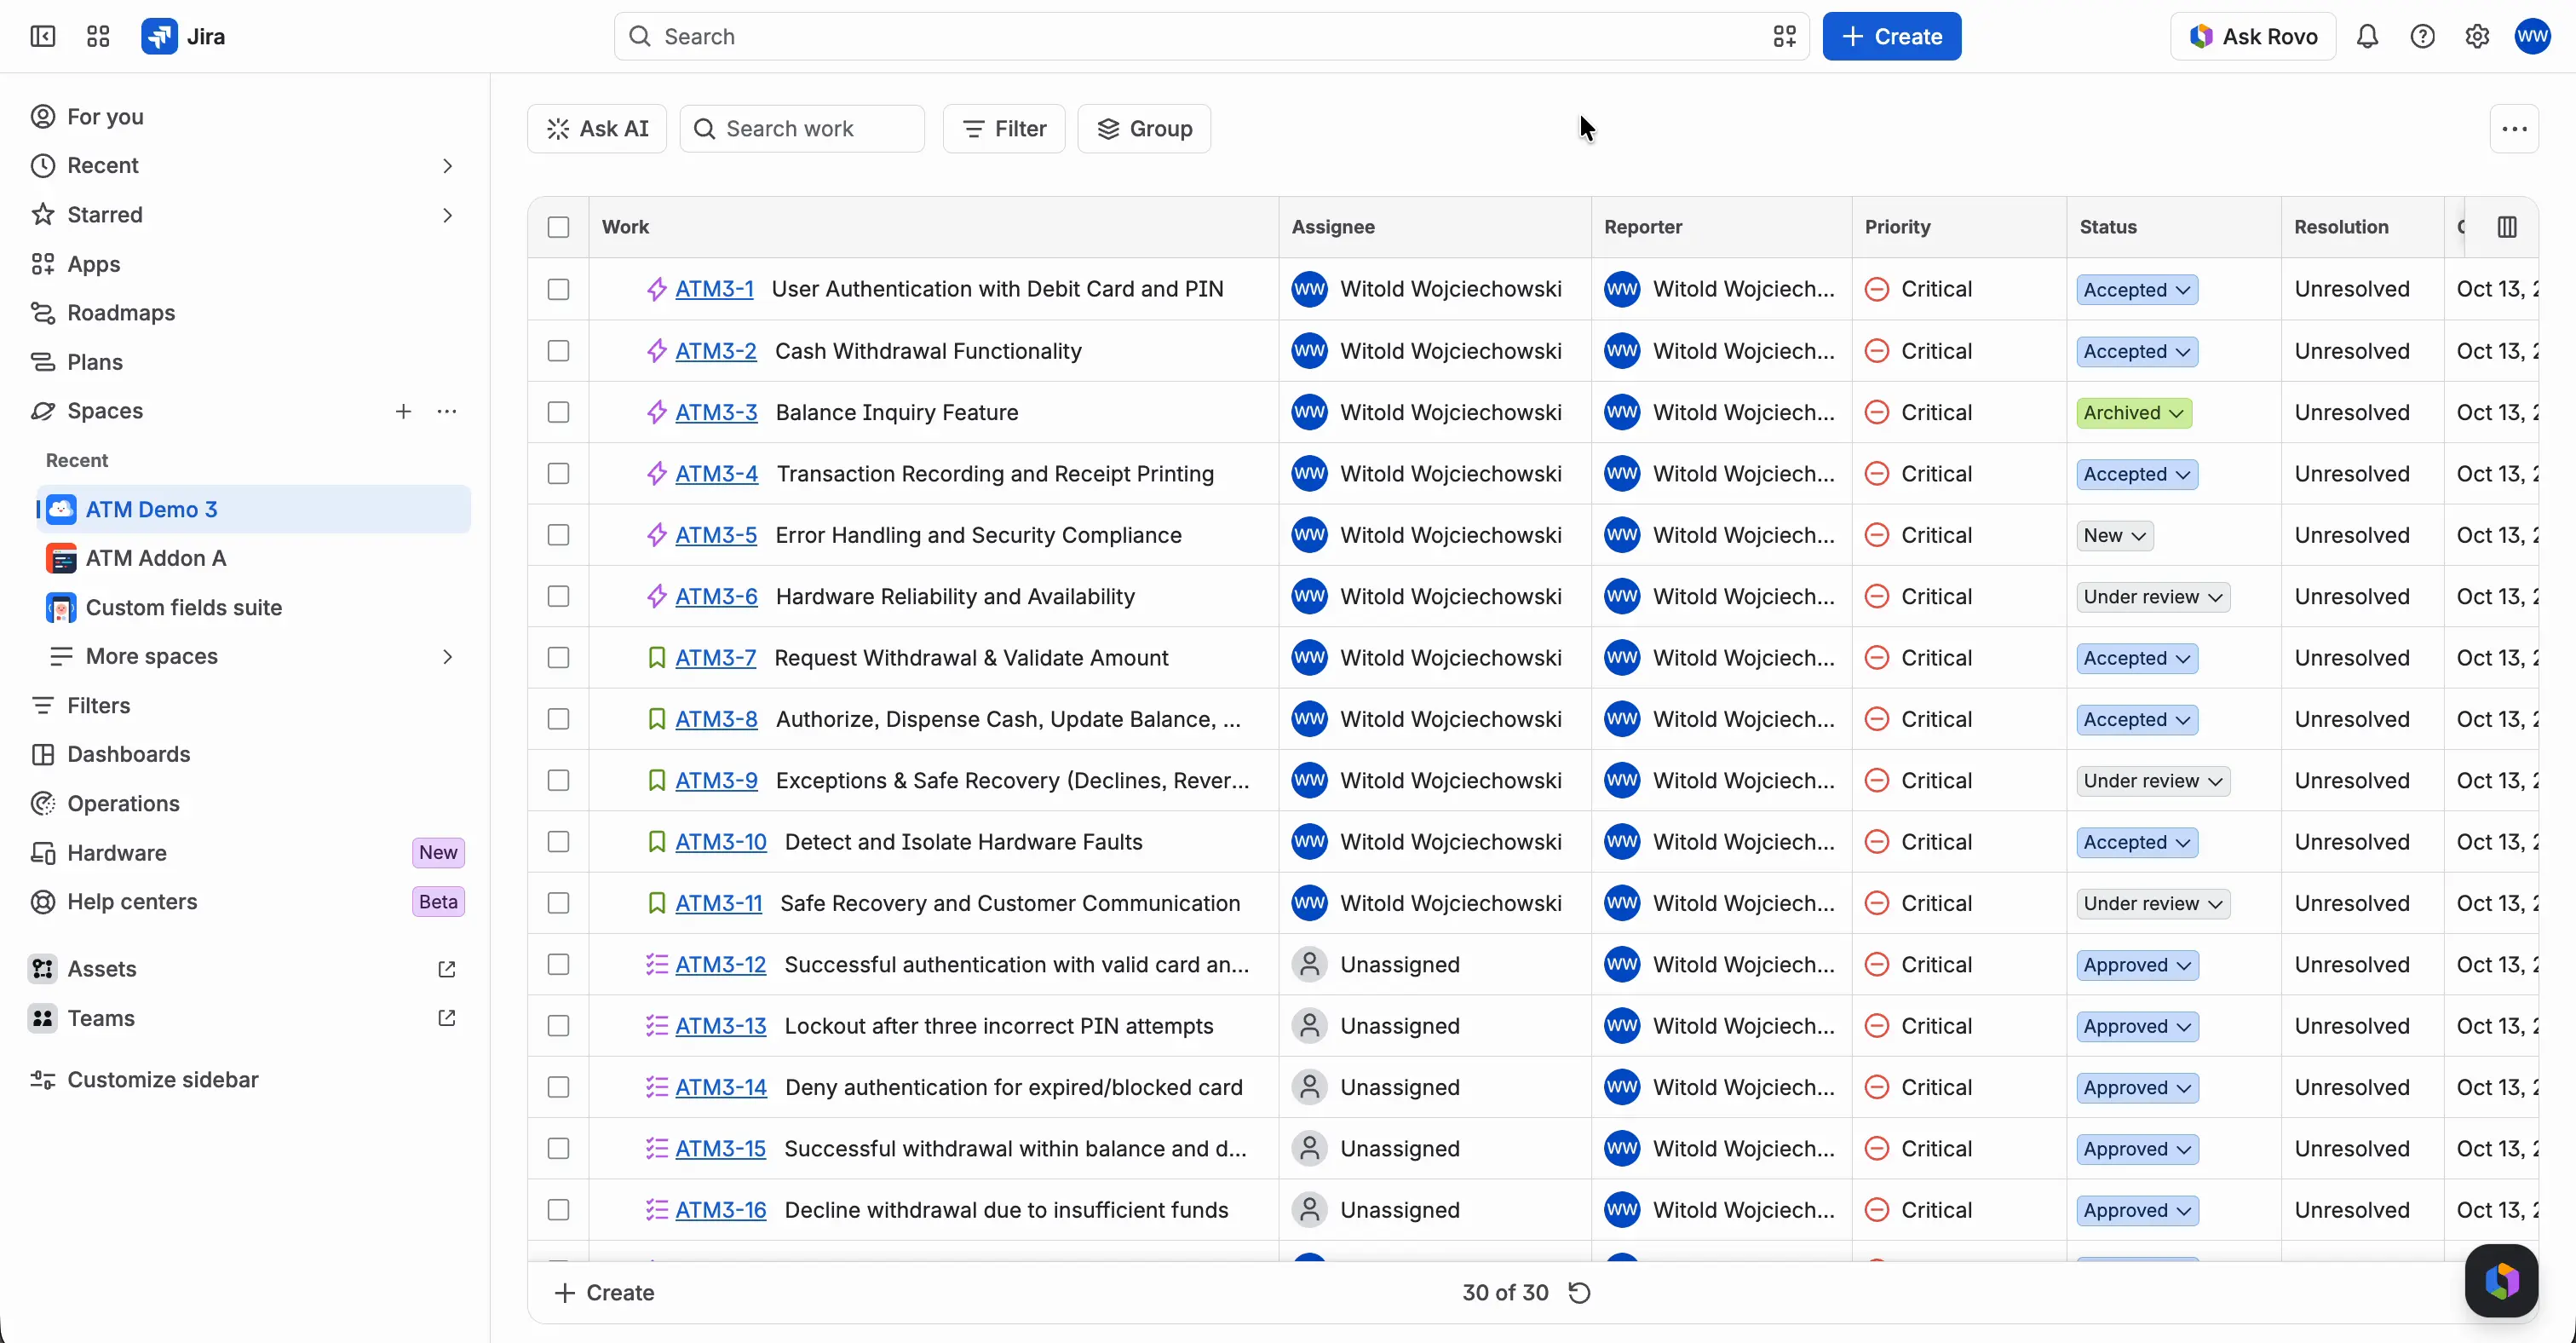2576x1343 pixels.
Task: Open the more actions ellipsis above the table
Action: [x=2514, y=129]
